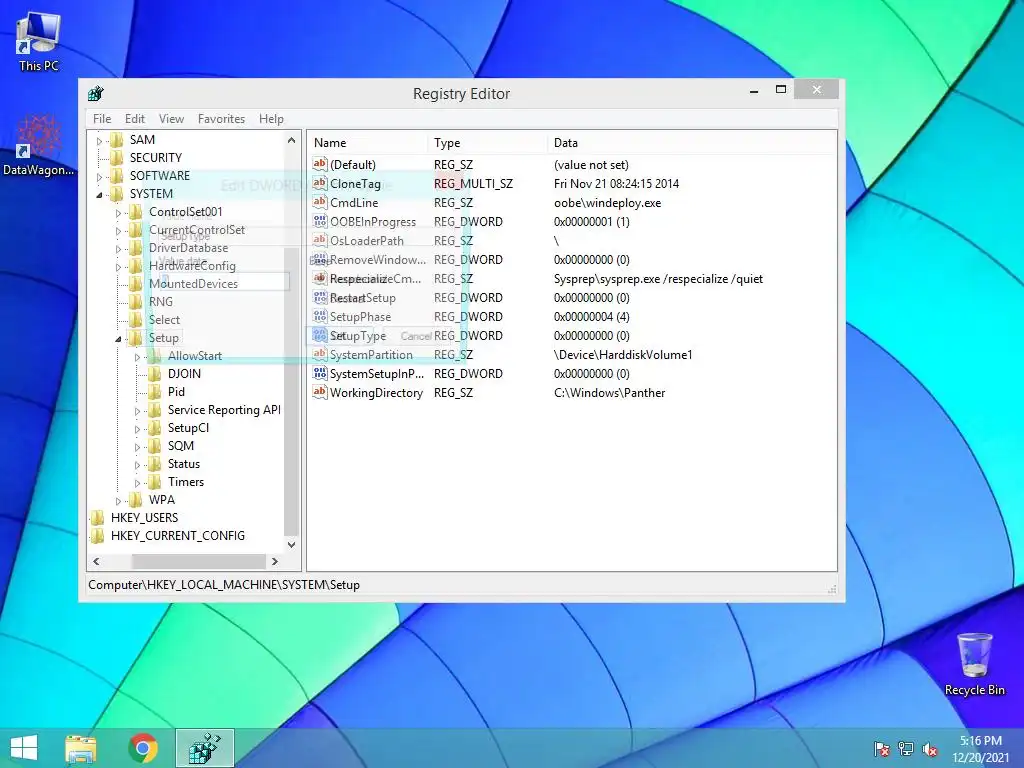1024x768 pixels.
Task: Select the RNG folder icon
Action: point(136,302)
